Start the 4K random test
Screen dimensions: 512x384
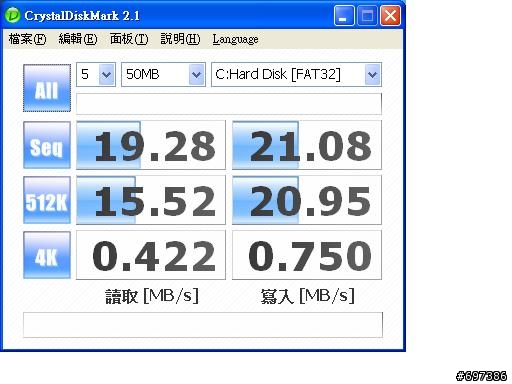point(47,255)
